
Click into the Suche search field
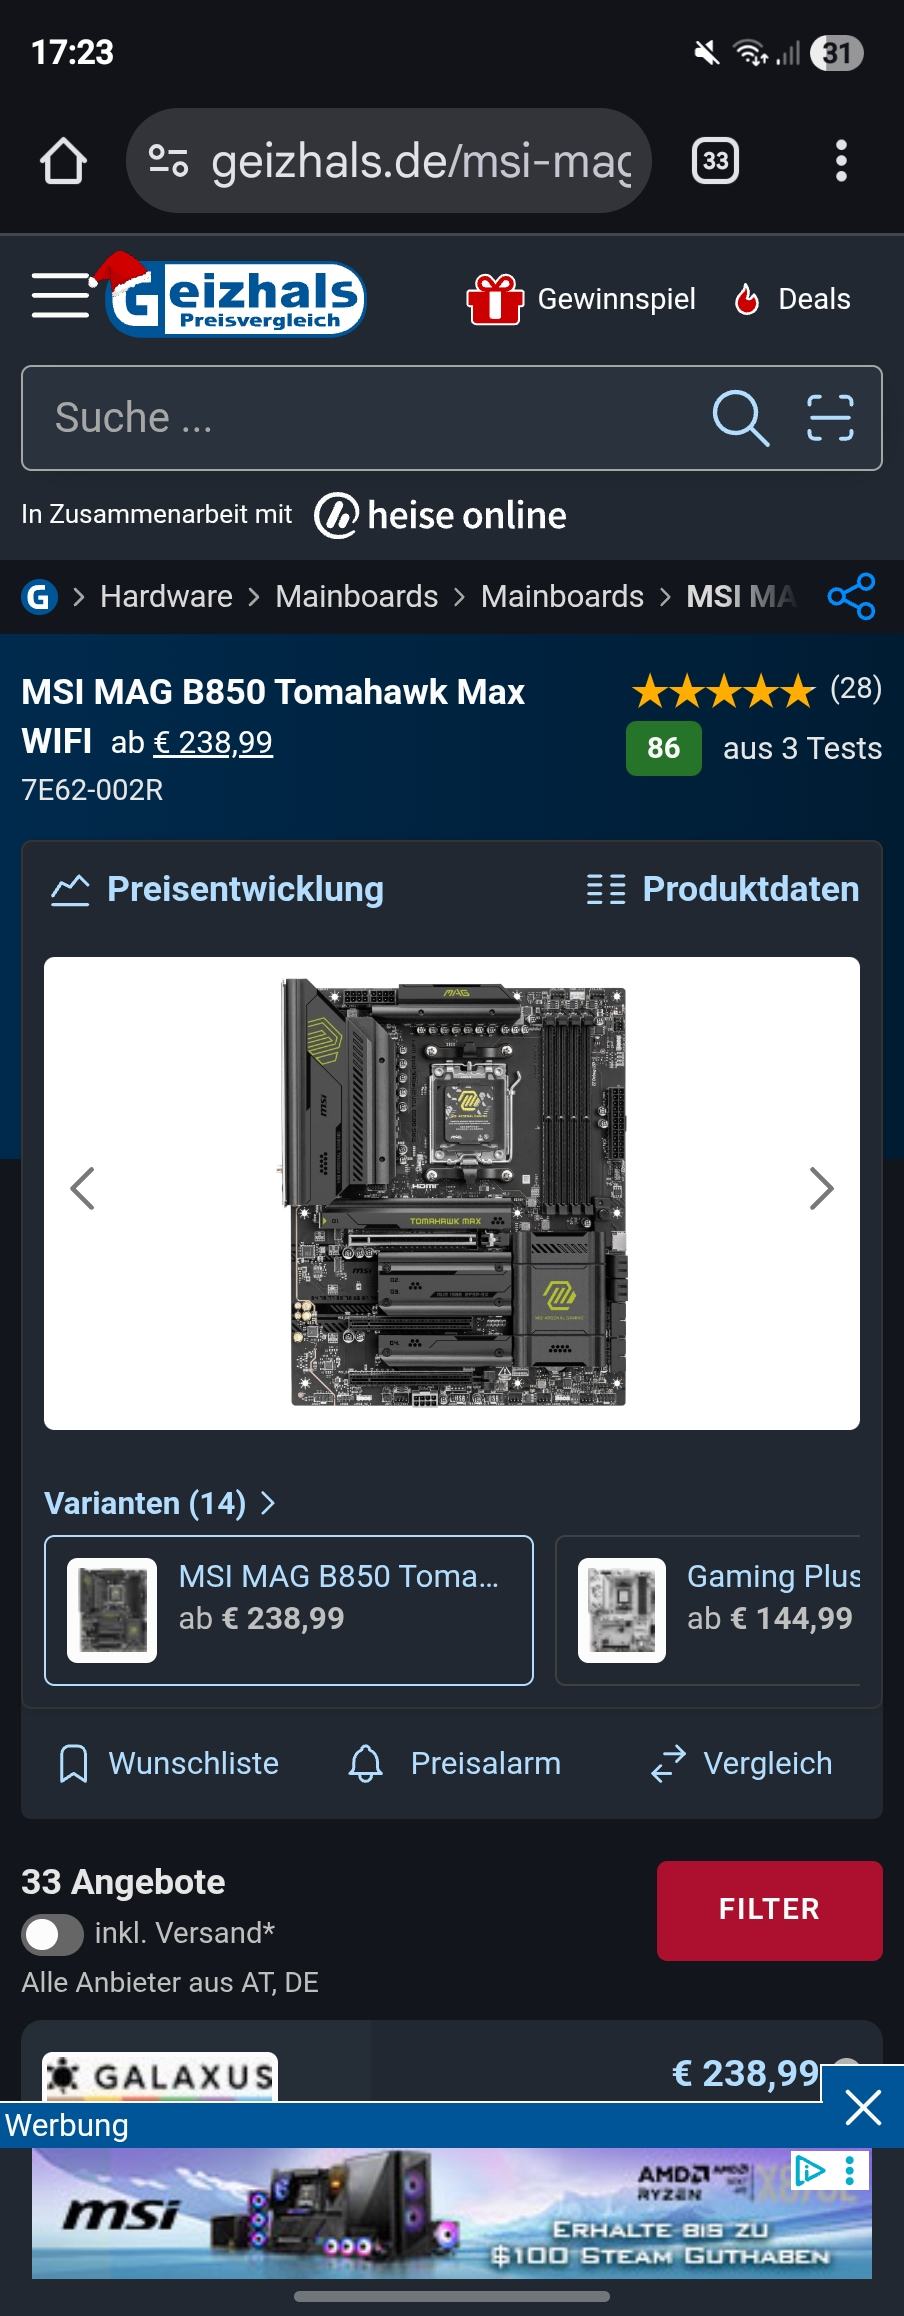tap(360, 418)
